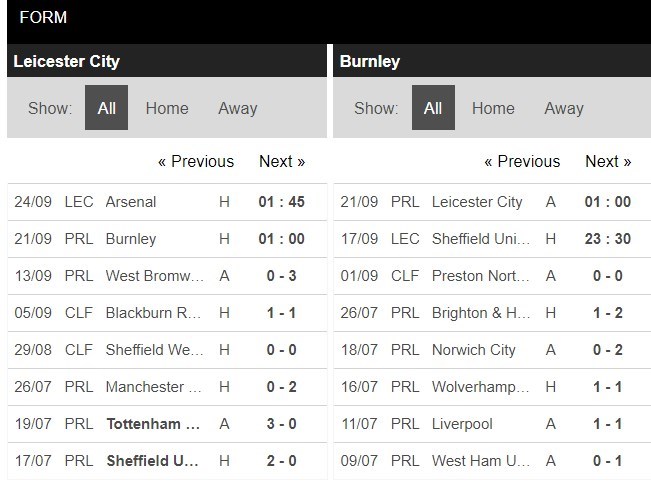
Task: Open the 1 - 1 Blackburn match score
Action: pyautogui.click(x=281, y=313)
